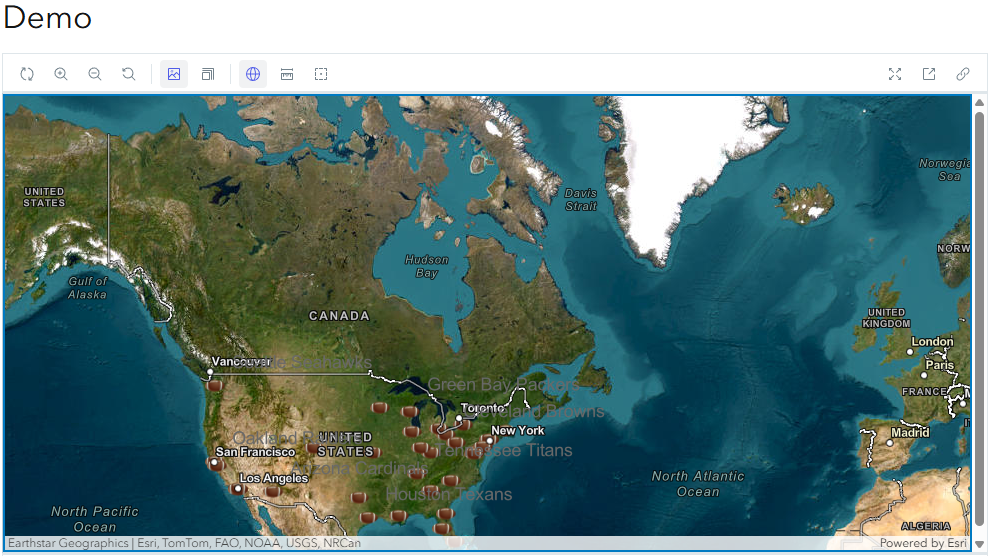
Task: Click the Toronto city label
Action: [x=483, y=408]
